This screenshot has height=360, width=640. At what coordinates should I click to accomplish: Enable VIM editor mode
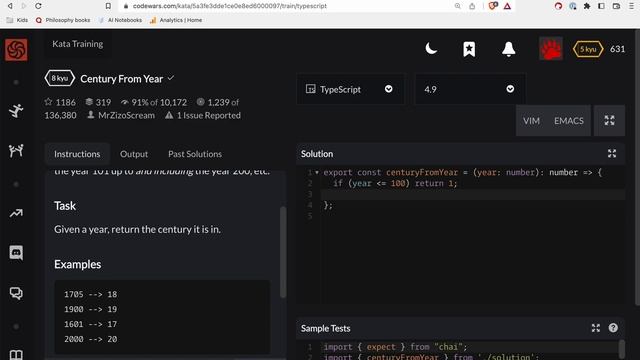point(531,121)
